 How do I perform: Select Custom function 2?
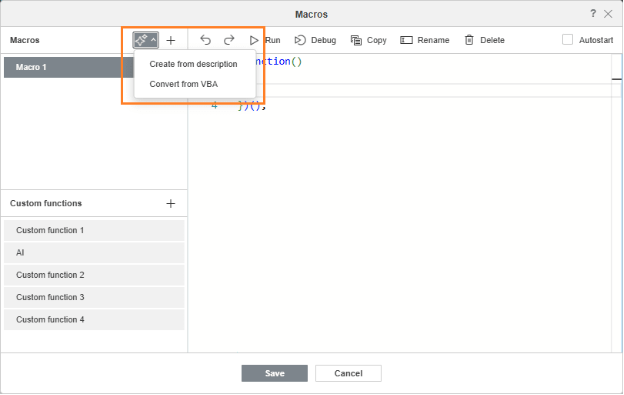(x=94, y=275)
